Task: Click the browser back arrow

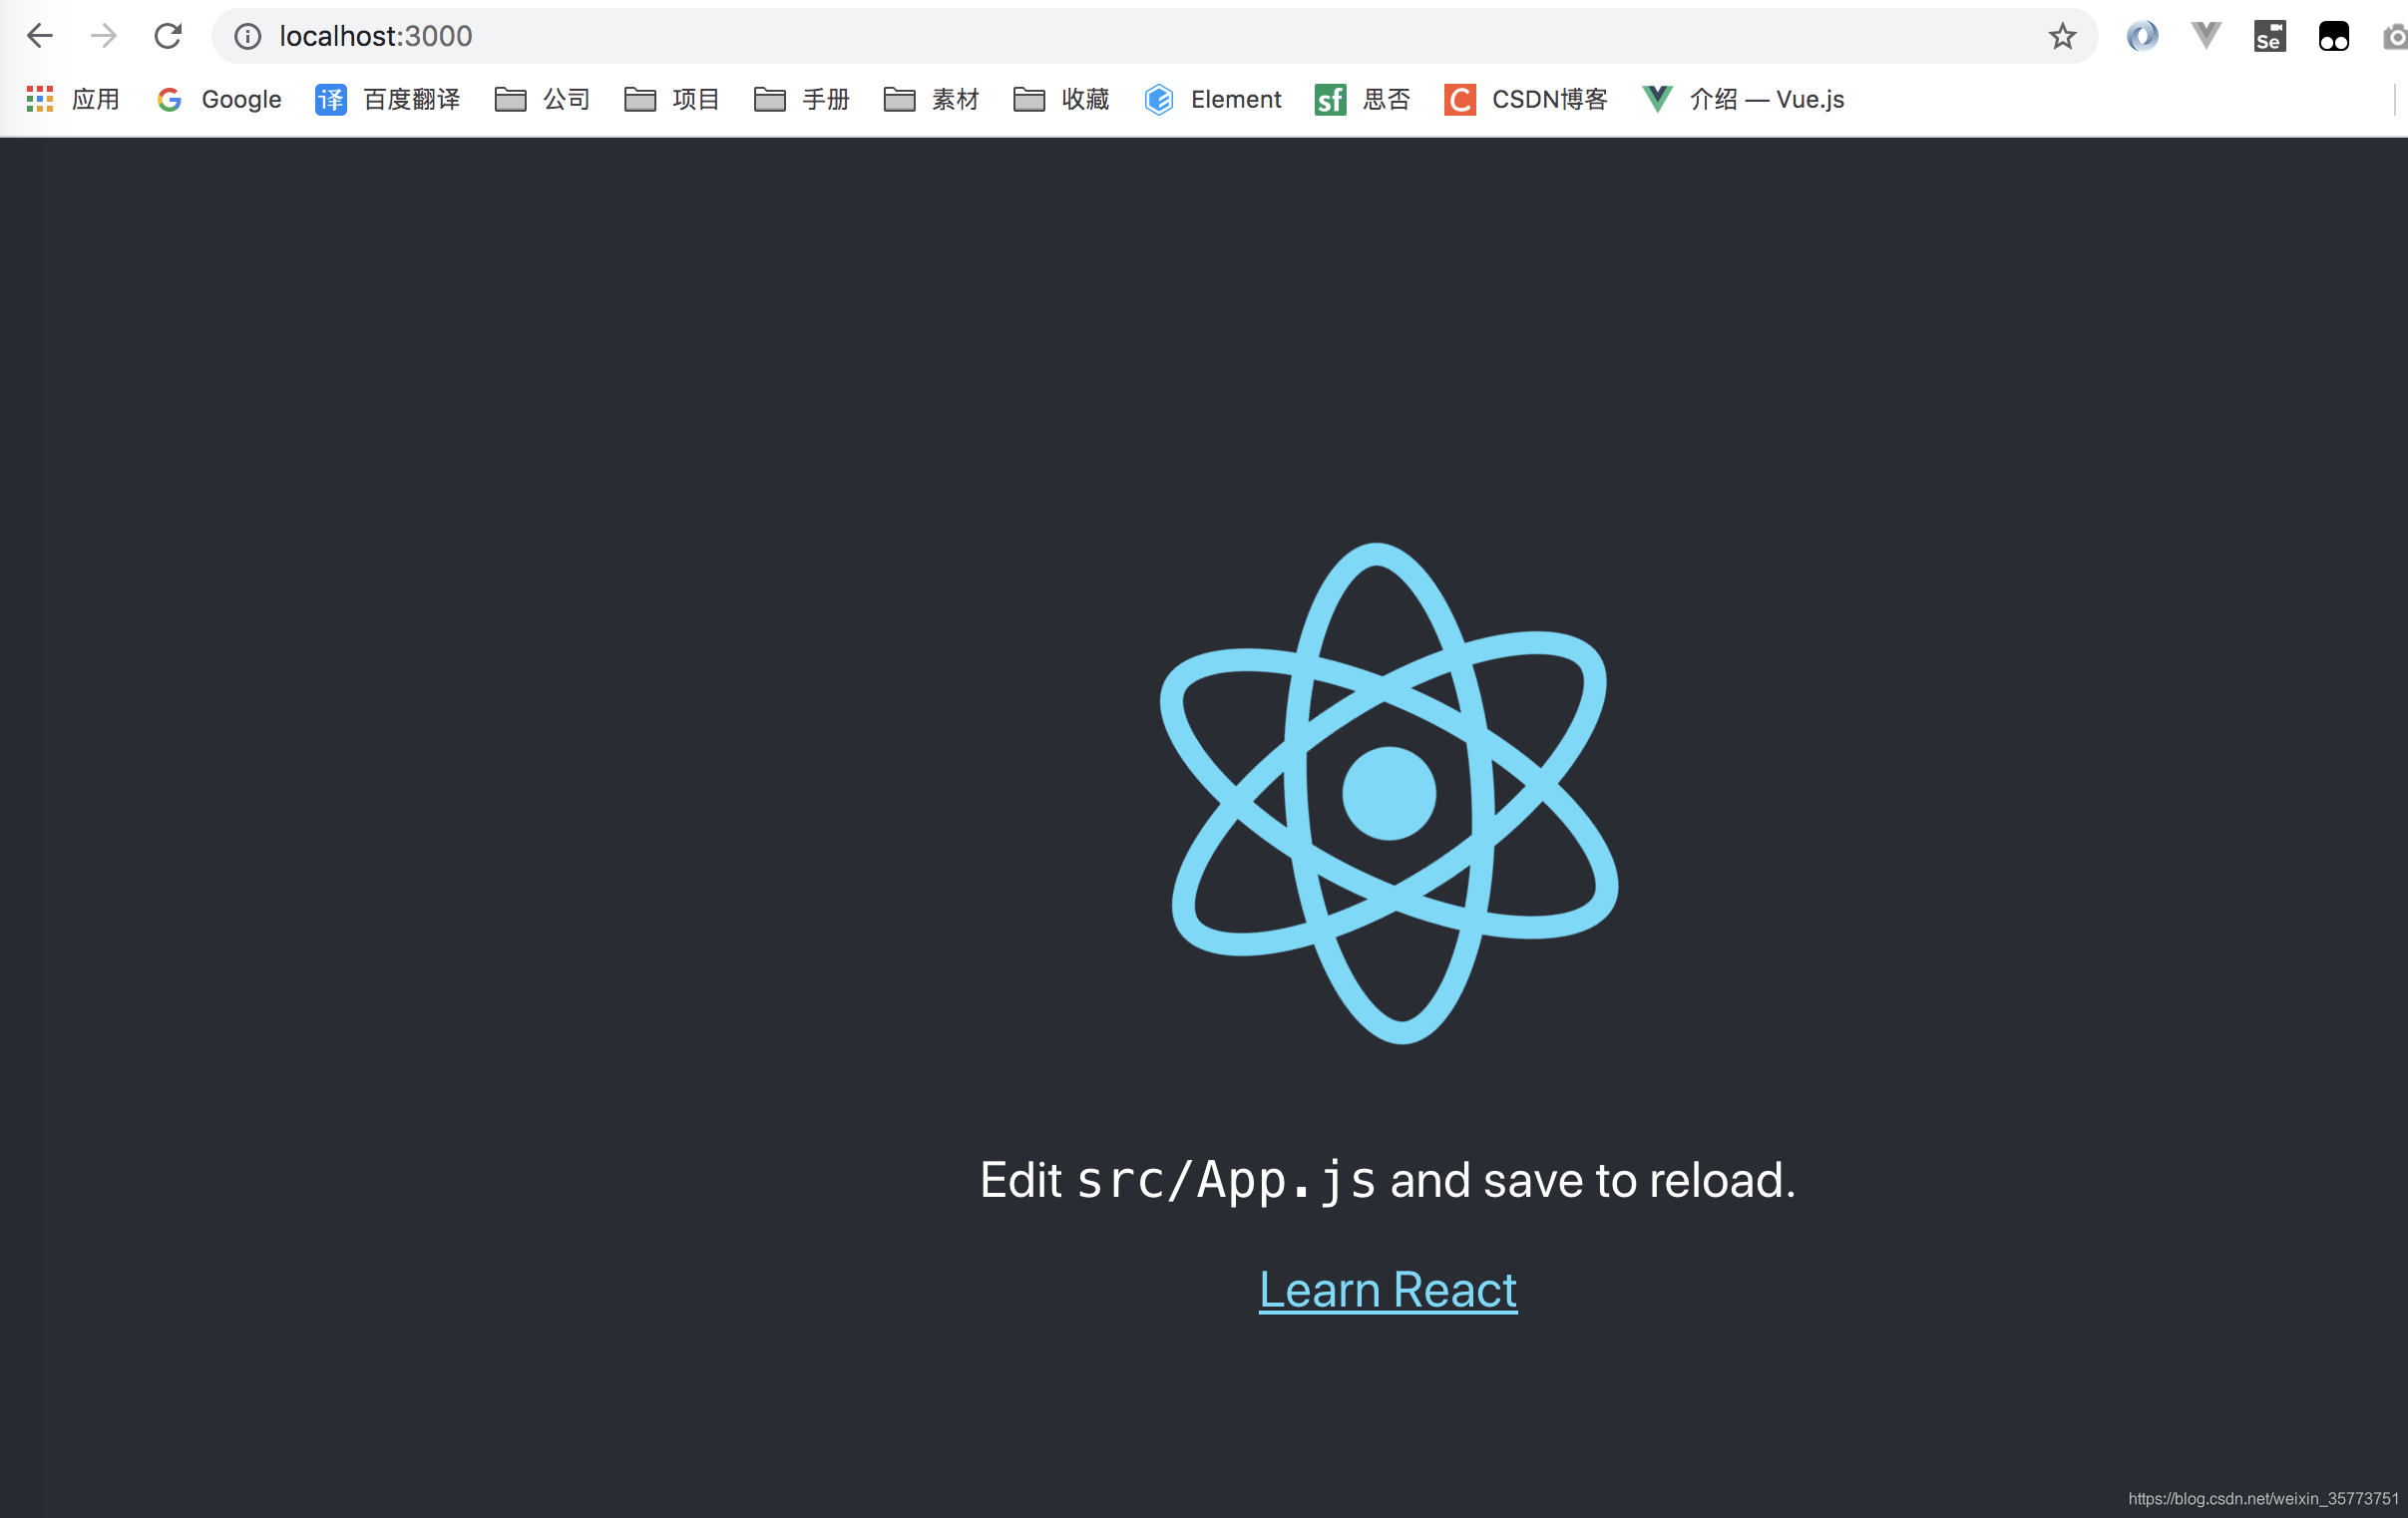Action: [x=40, y=36]
